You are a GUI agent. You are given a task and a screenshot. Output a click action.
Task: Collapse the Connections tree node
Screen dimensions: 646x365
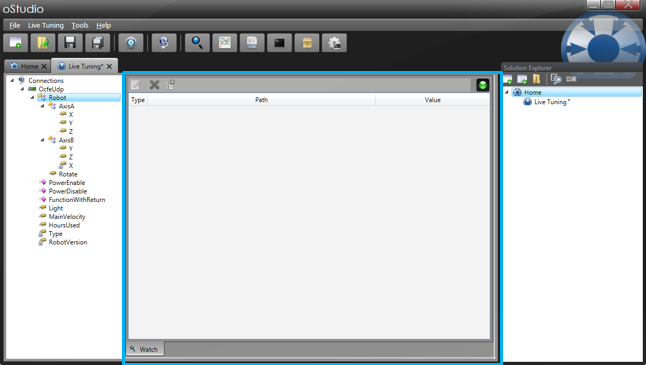[x=12, y=80]
